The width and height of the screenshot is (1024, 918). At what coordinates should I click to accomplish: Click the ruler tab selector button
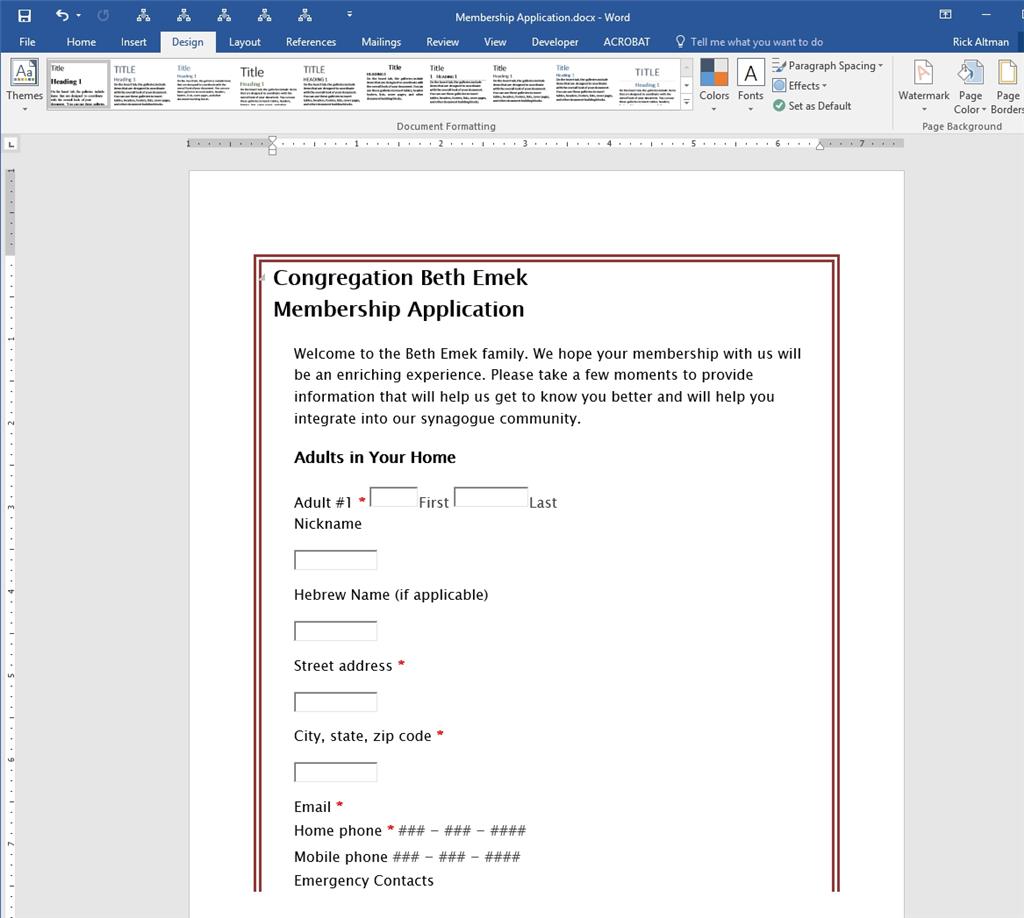[10, 144]
